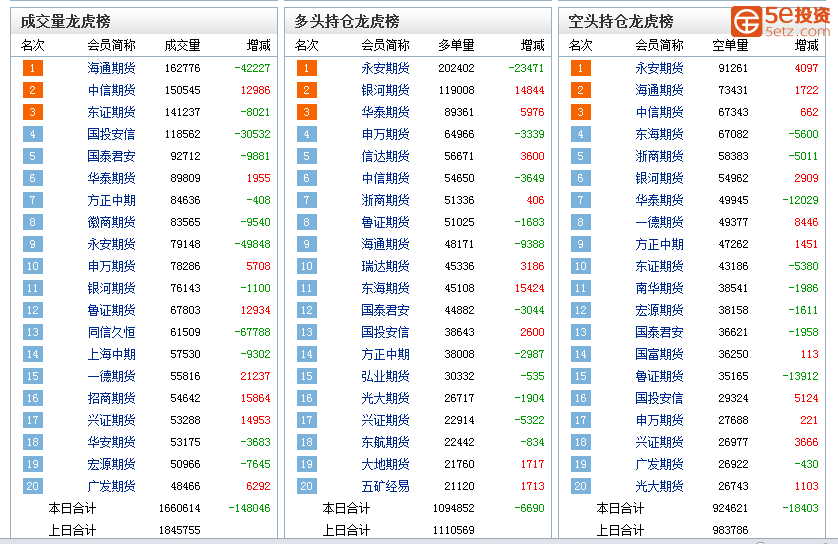The image size is (838, 544).
Task: Open the 招商期货 member link
Action: coord(111,398)
